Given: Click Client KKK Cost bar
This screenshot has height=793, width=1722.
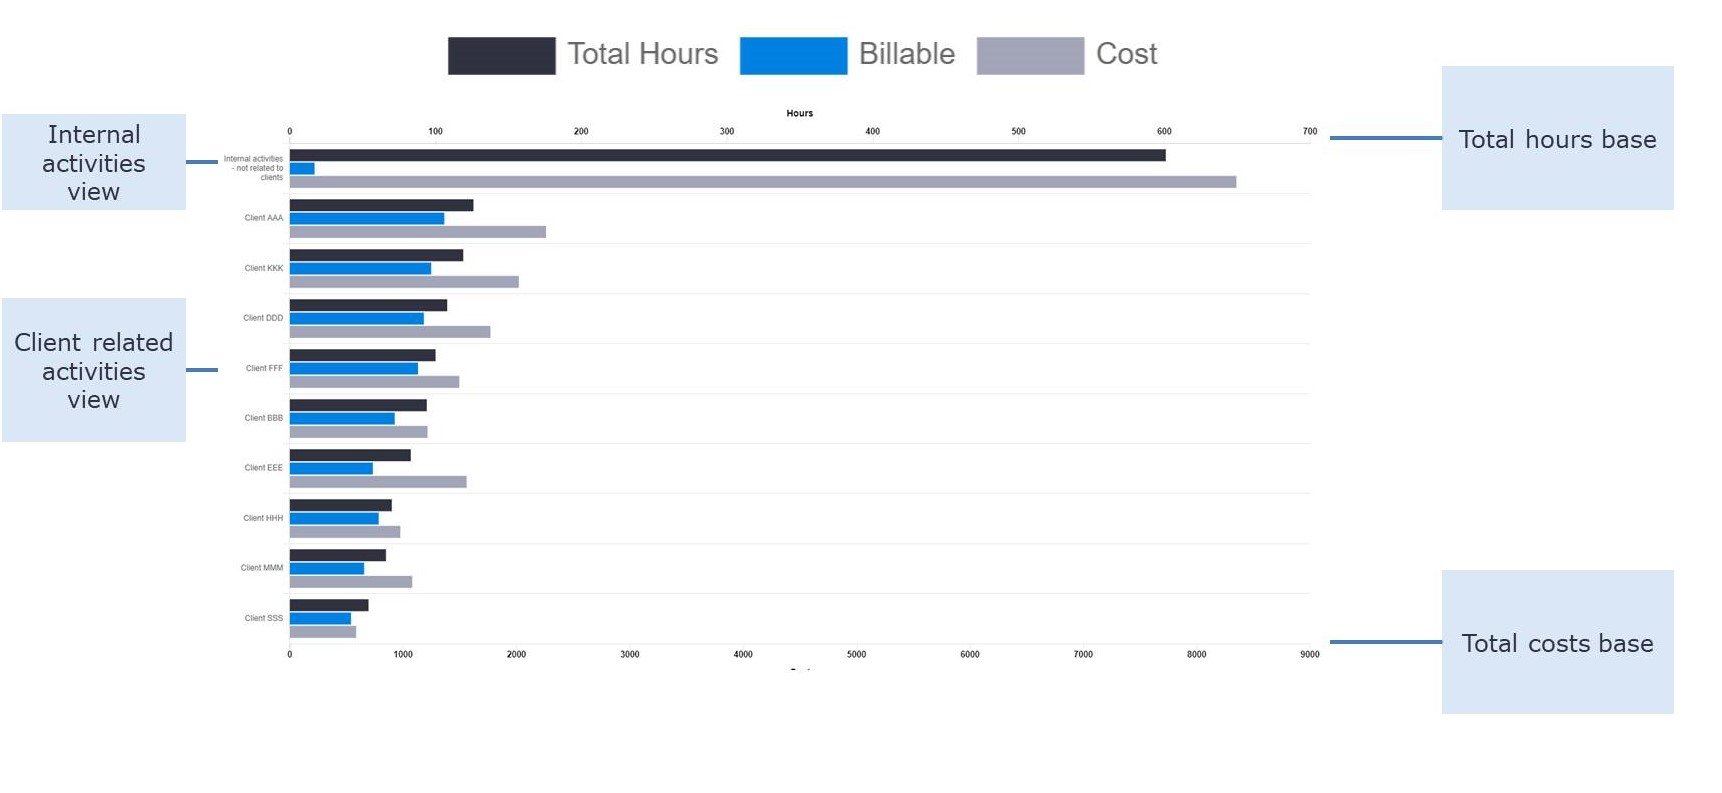Looking at the screenshot, I should (404, 282).
